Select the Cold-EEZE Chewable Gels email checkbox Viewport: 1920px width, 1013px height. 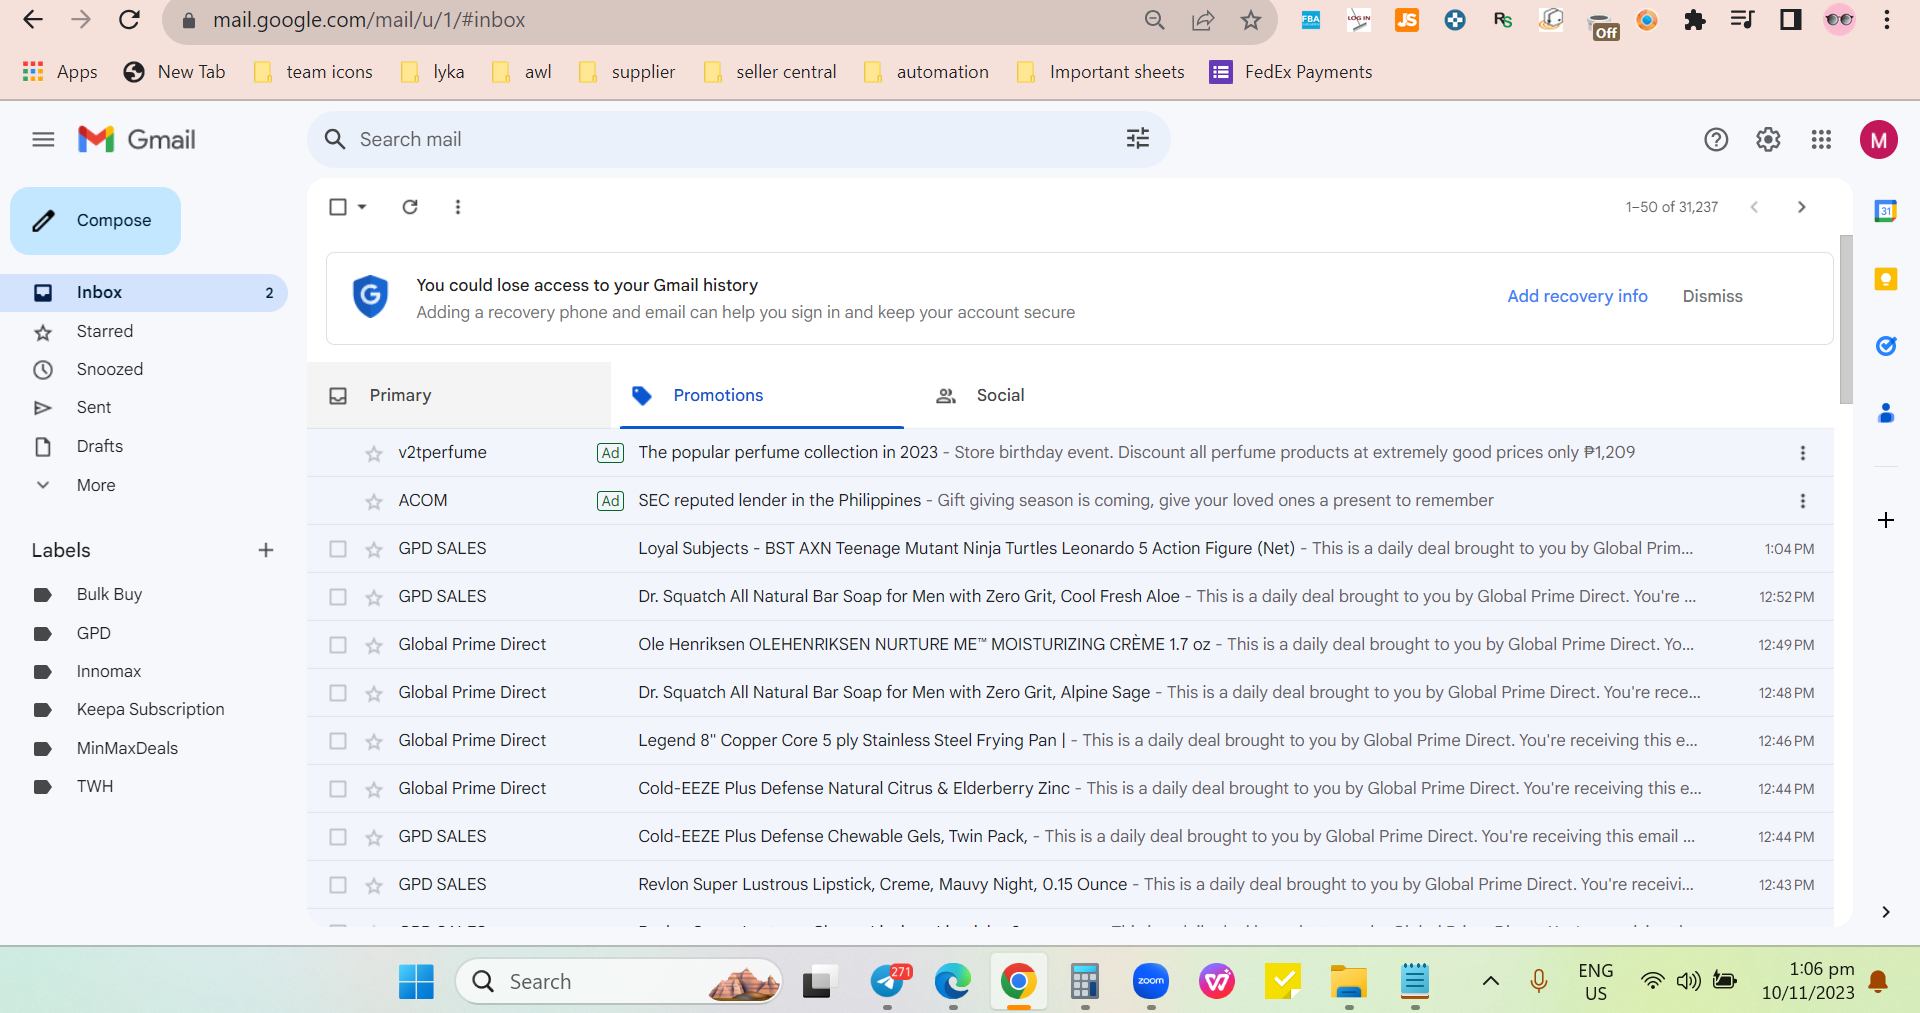pyautogui.click(x=338, y=837)
